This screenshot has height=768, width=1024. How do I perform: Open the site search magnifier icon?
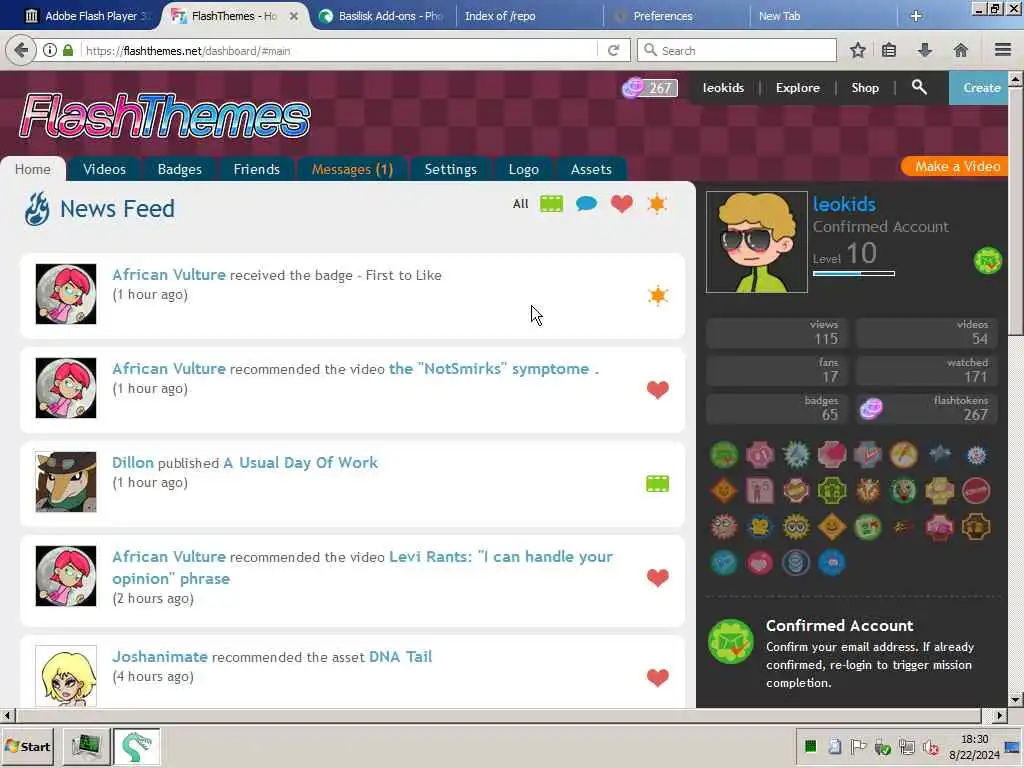(919, 87)
